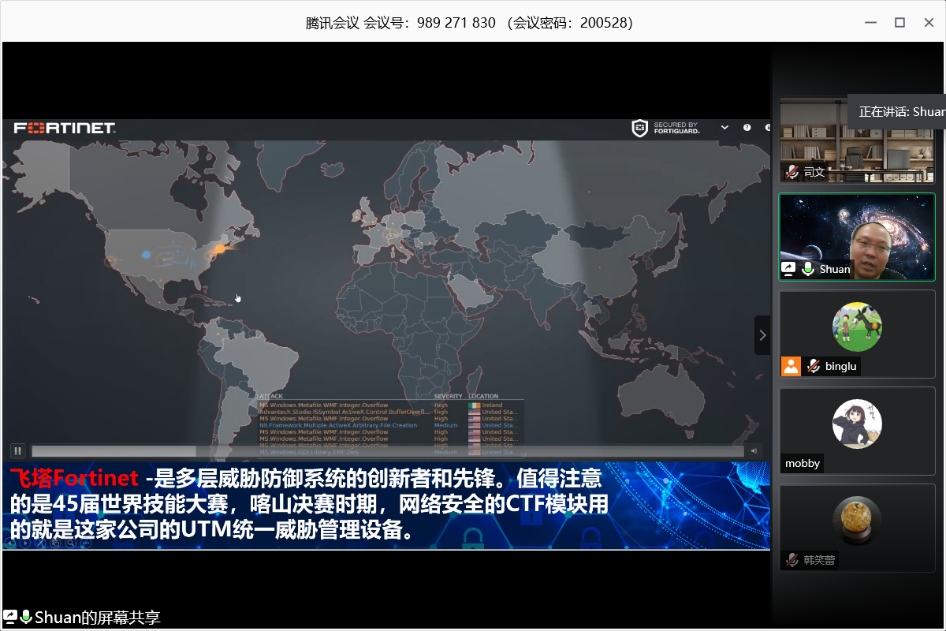
Task: Select mobby's anime avatar
Action: pos(857,424)
